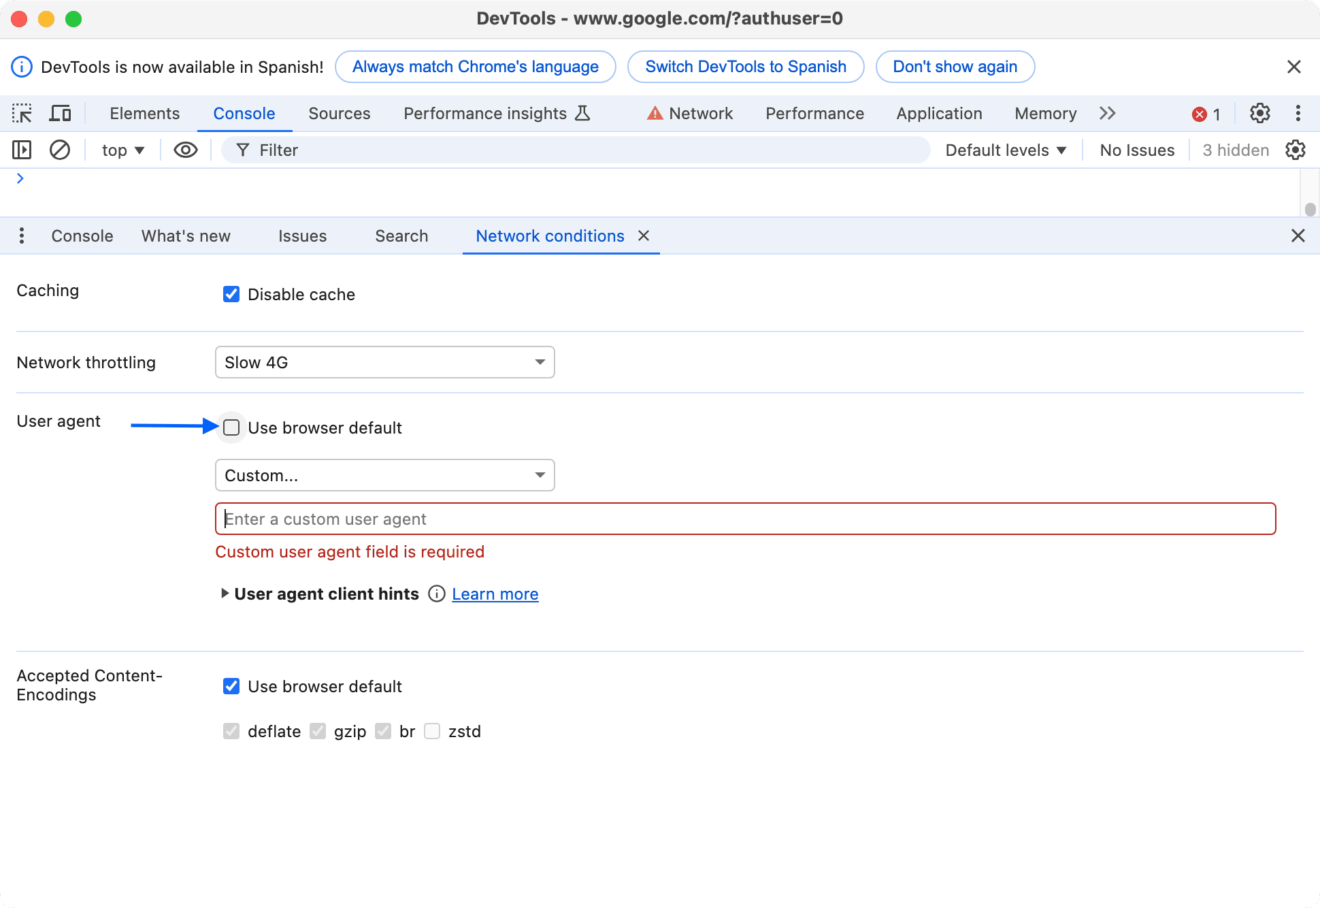Open the Slow 4G throttling dropdown
Viewport: 1320px width, 908px height.
click(385, 362)
